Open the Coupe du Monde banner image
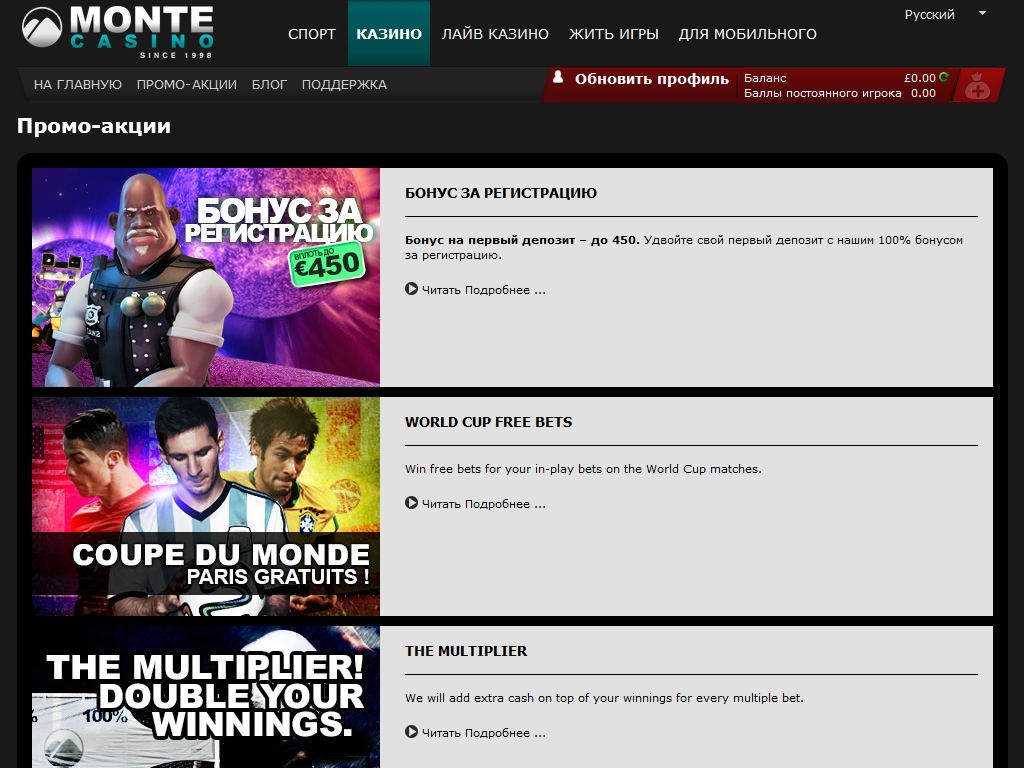This screenshot has height=768, width=1024. click(206, 506)
